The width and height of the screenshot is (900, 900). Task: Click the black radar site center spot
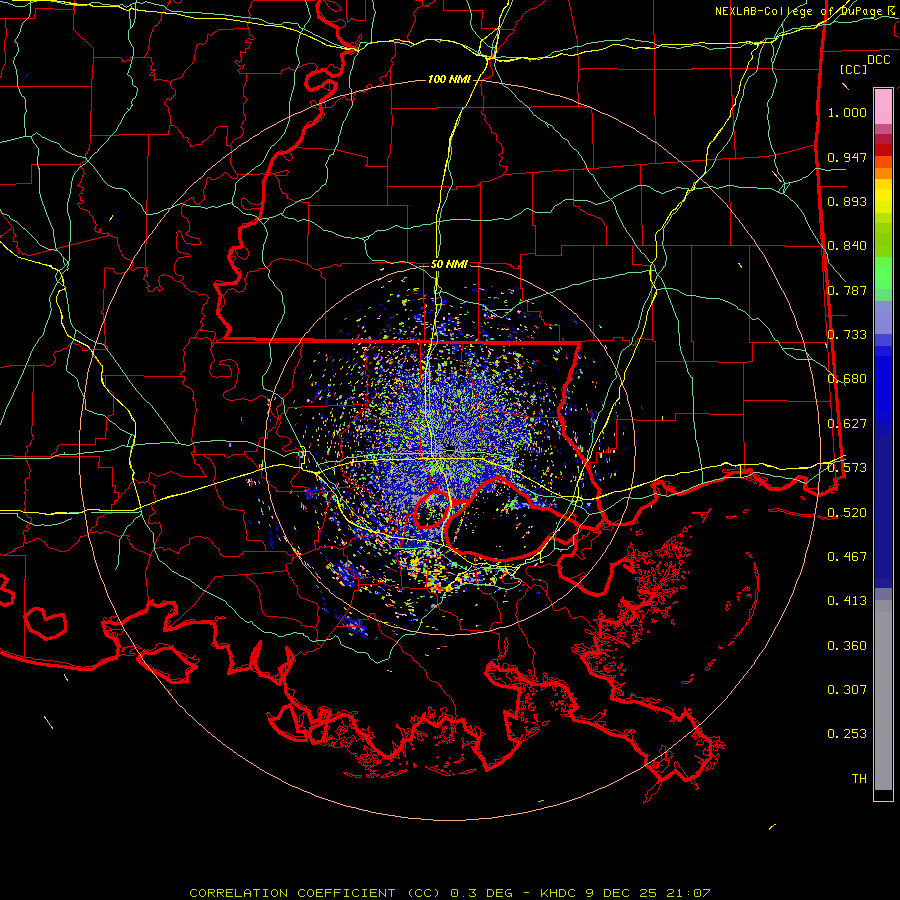tap(450, 447)
